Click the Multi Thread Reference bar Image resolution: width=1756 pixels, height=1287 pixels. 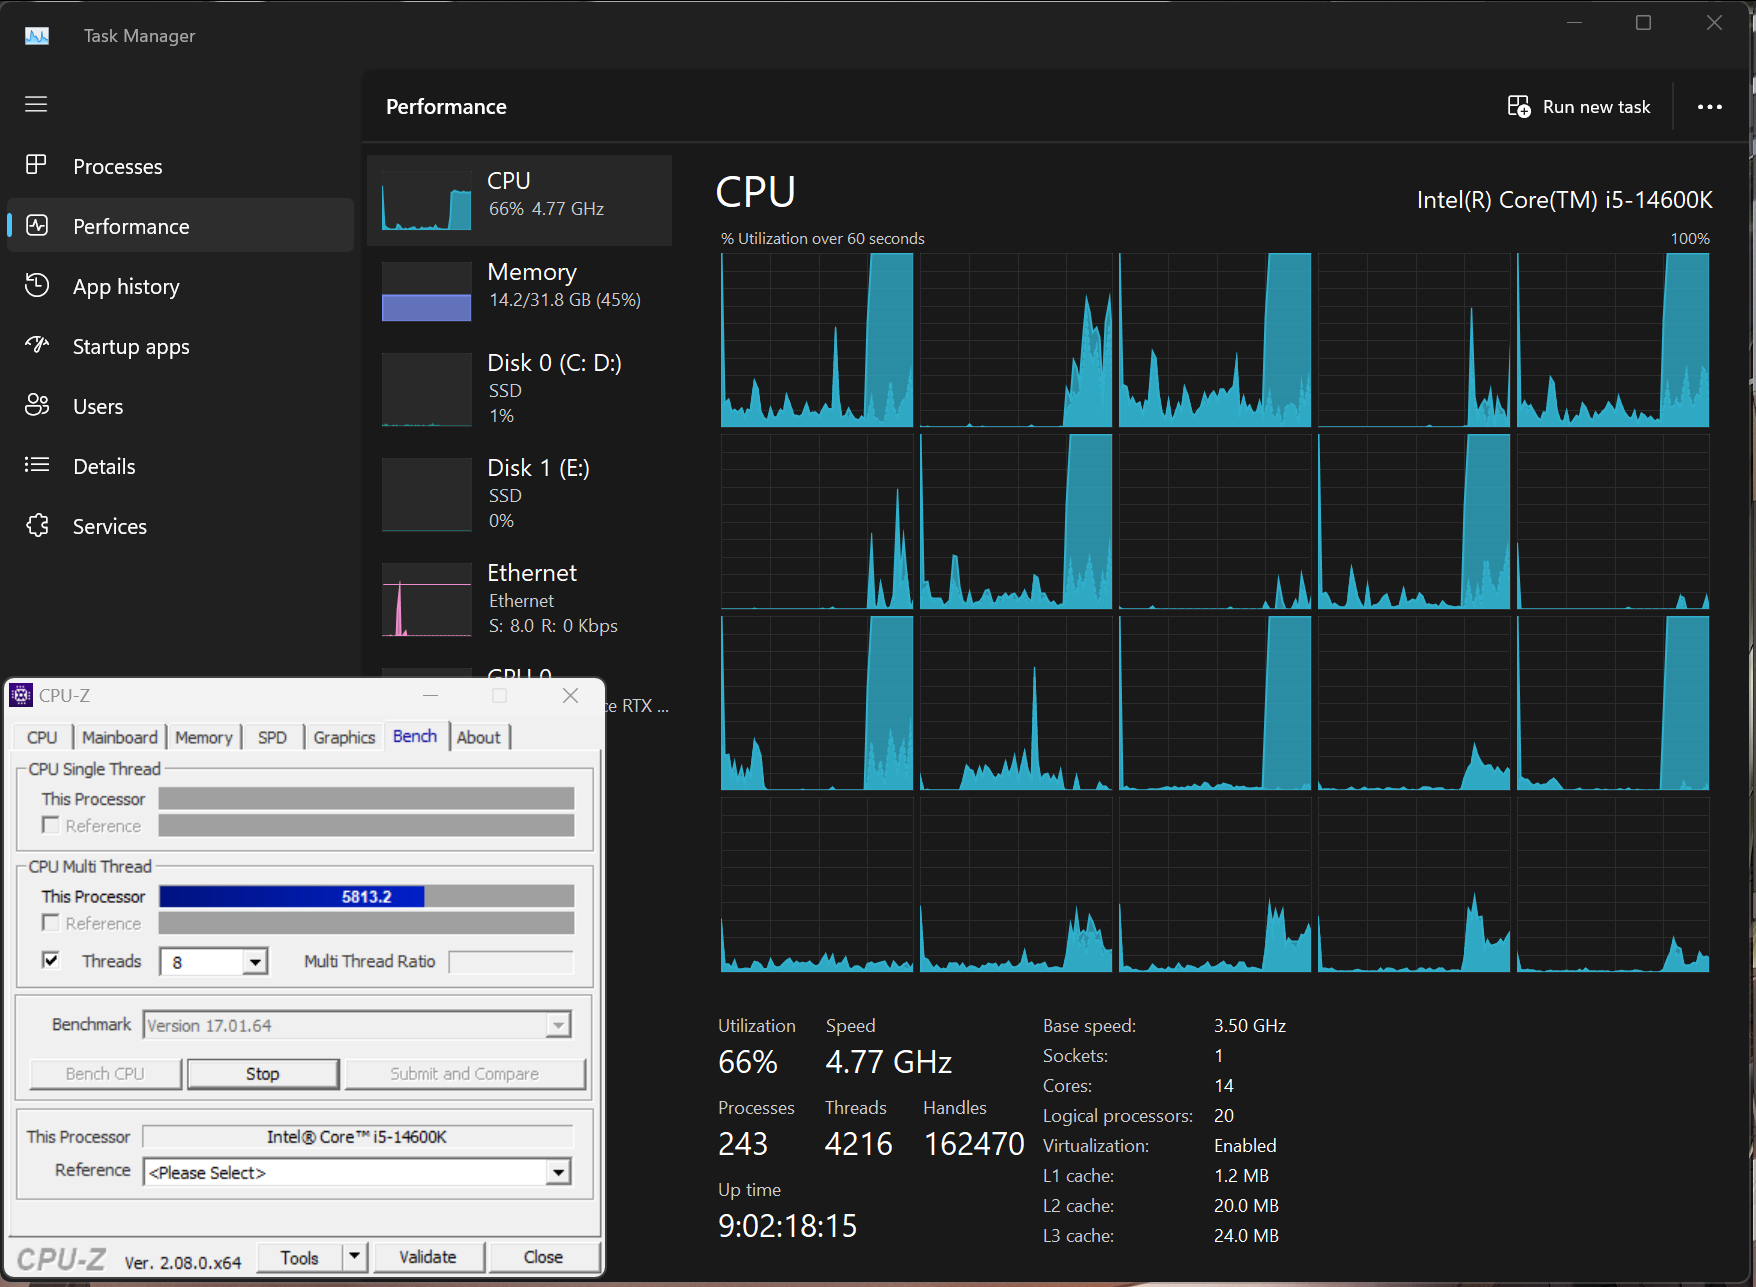[366, 923]
